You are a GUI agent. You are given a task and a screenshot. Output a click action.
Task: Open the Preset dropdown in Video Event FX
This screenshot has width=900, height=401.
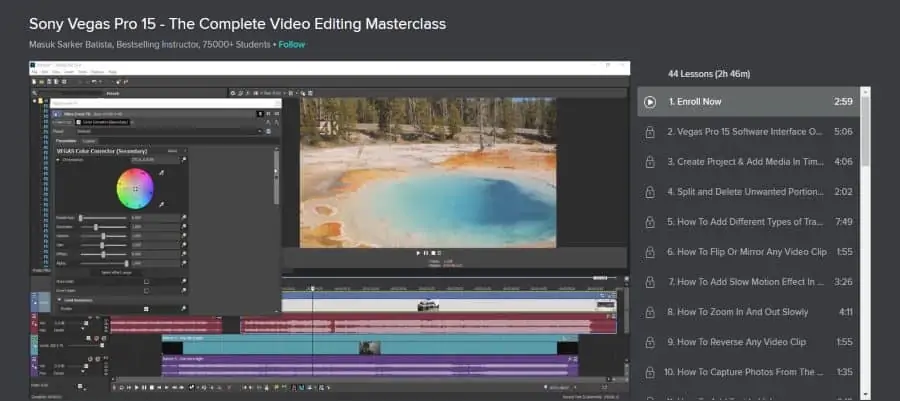tap(260, 131)
